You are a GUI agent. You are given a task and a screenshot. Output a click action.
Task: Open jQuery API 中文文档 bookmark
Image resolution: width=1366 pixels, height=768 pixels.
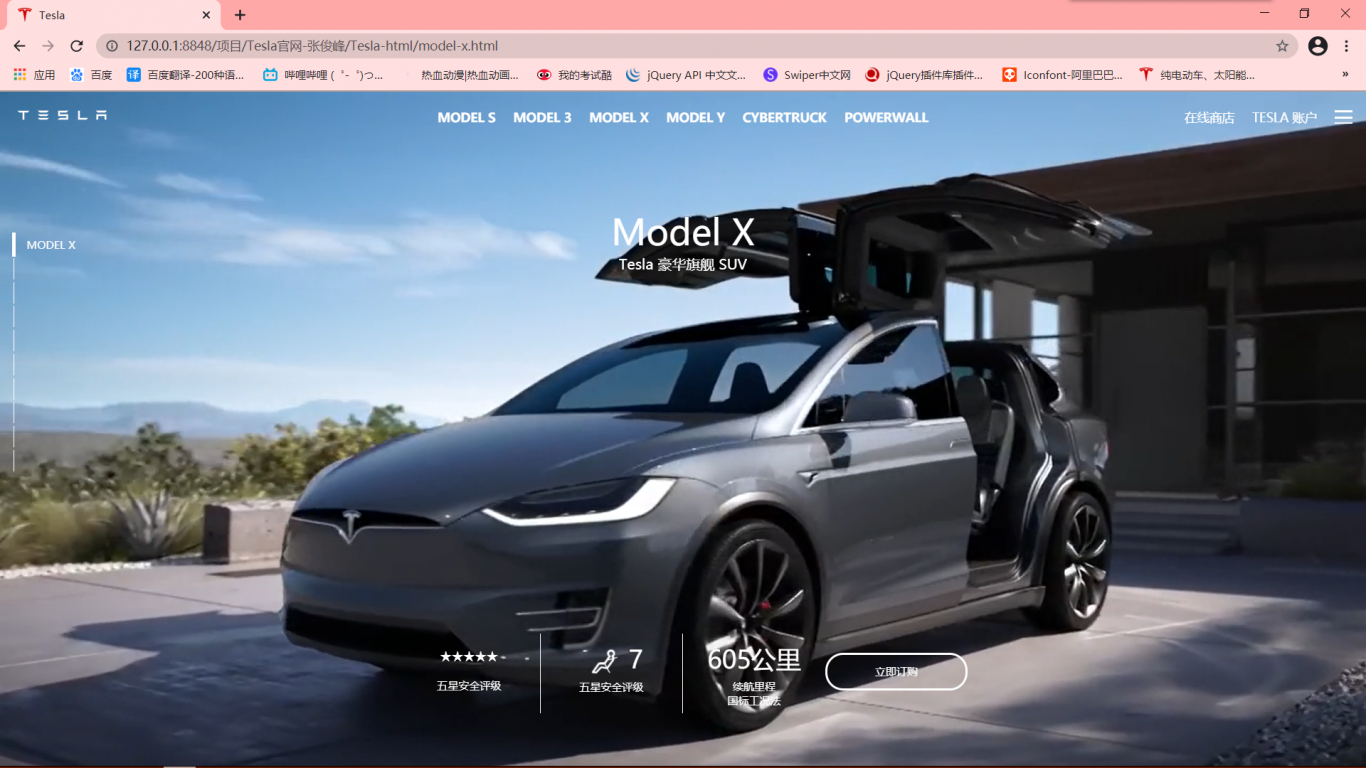point(686,75)
